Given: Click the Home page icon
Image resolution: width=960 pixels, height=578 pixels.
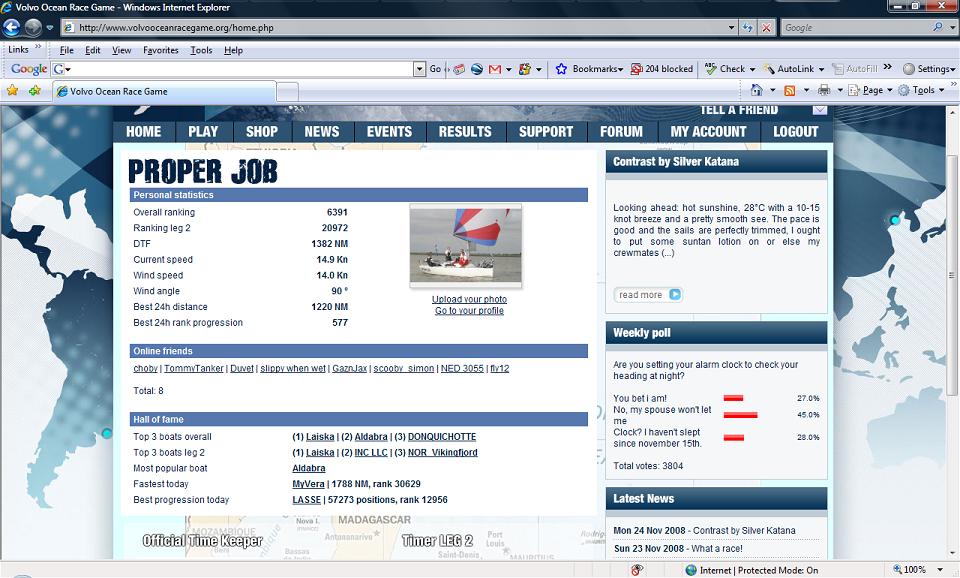Looking at the screenshot, I should [757, 91].
